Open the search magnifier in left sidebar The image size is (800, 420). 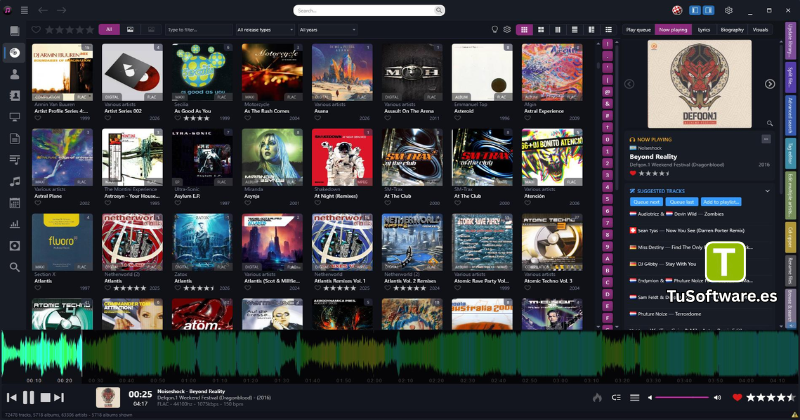14,267
